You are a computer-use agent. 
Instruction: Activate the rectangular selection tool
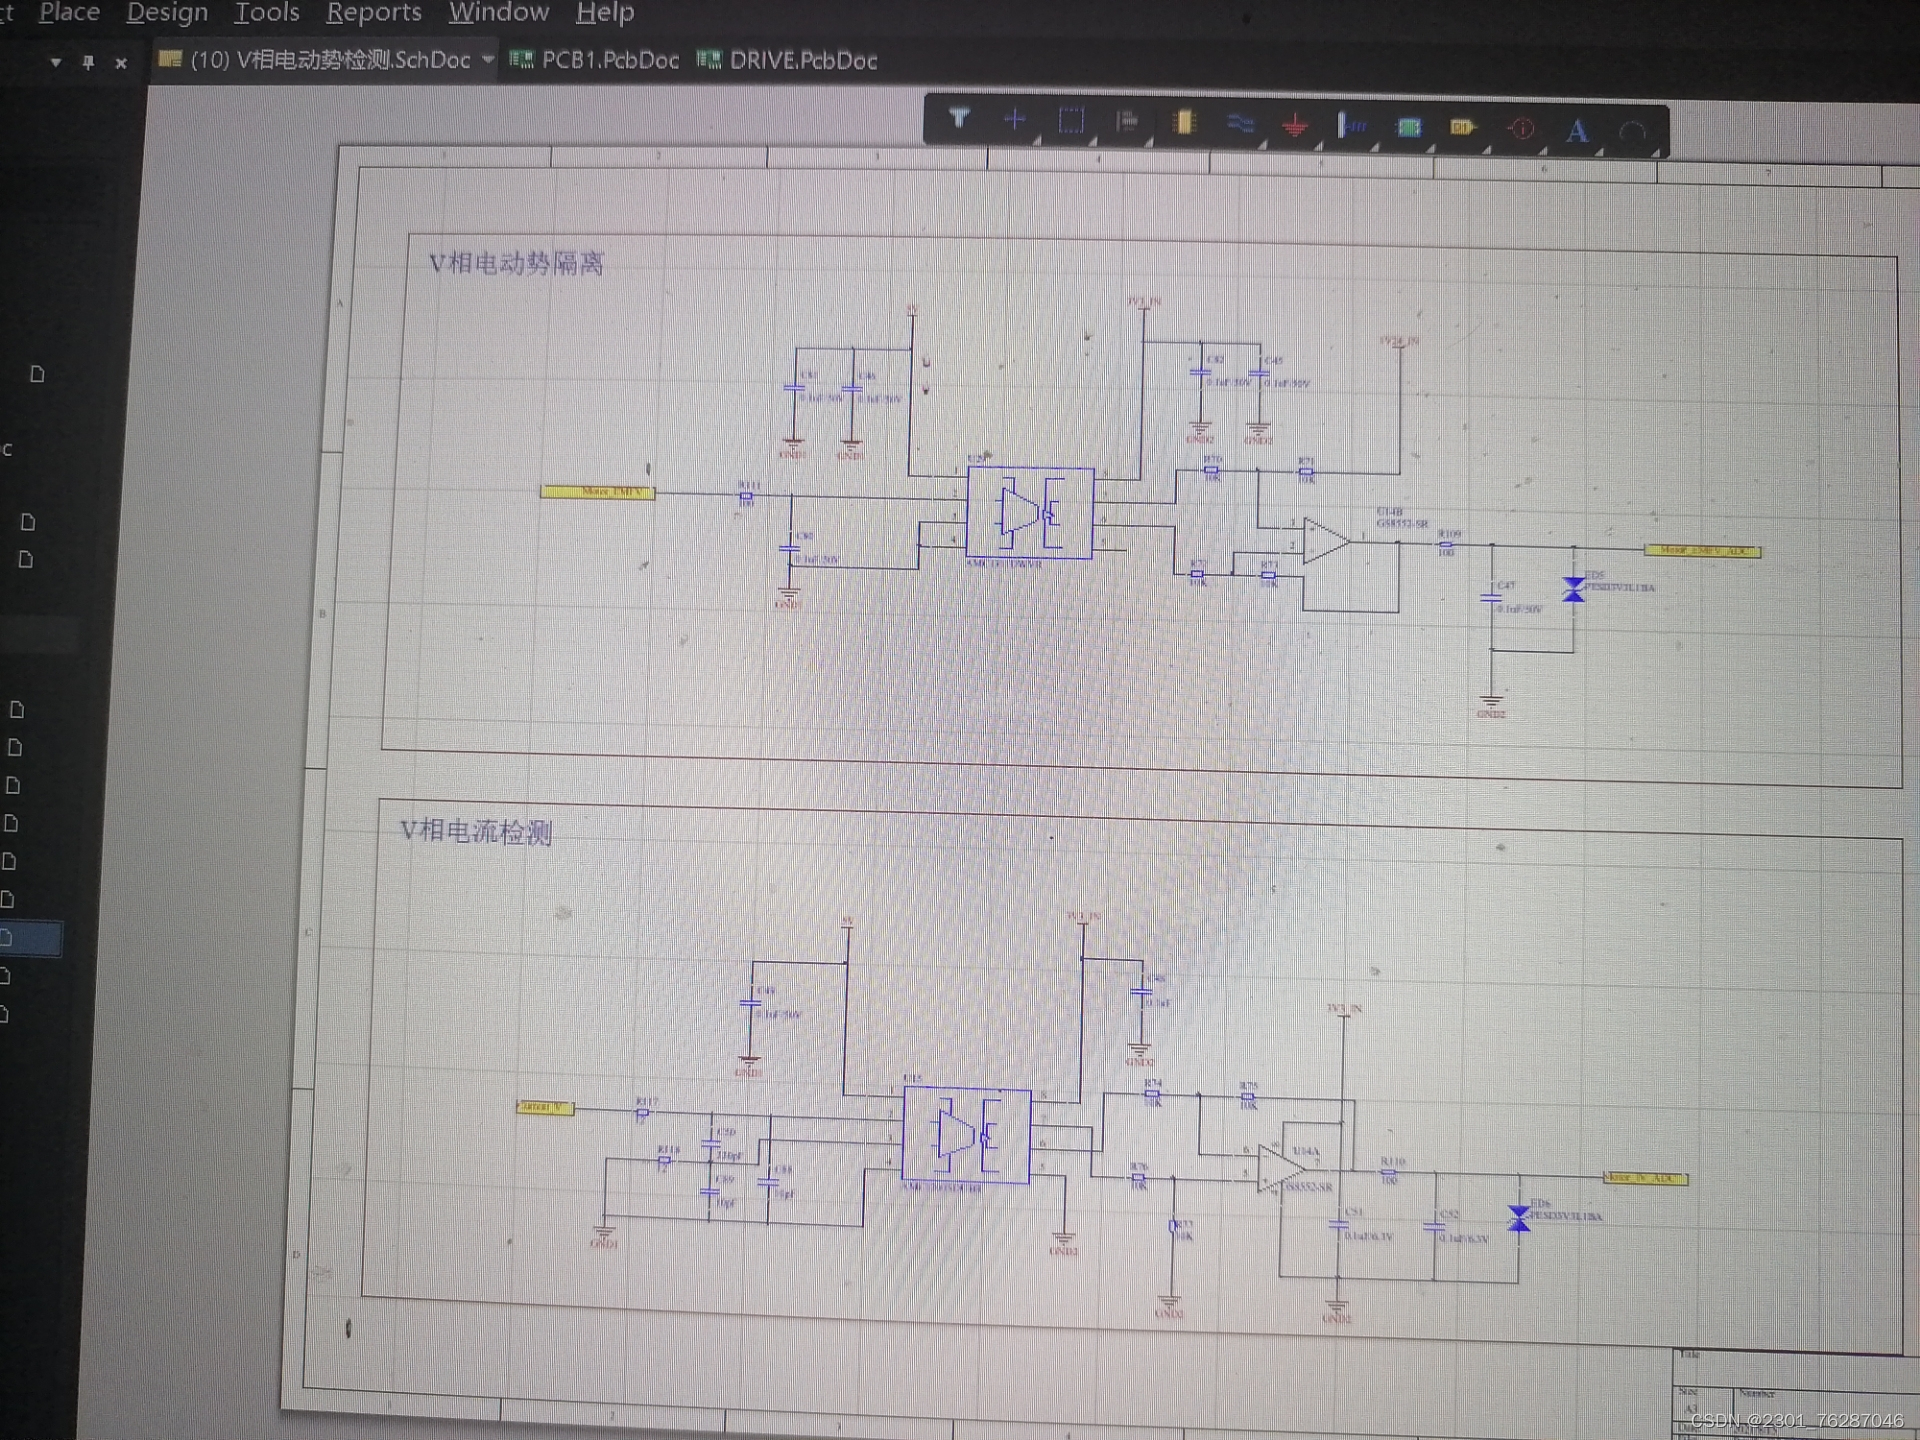point(1071,121)
